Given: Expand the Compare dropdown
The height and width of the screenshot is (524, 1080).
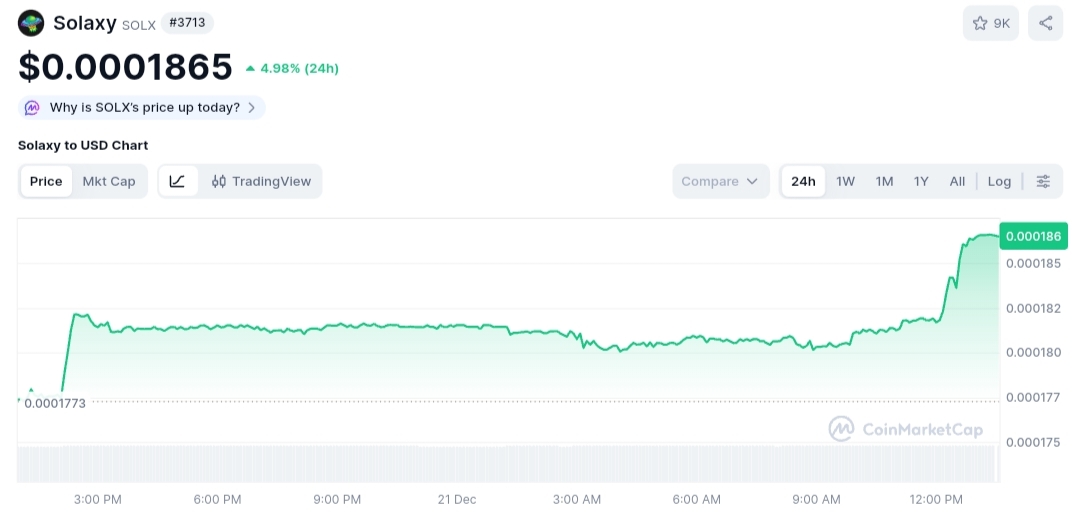Looking at the screenshot, I should [720, 181].
